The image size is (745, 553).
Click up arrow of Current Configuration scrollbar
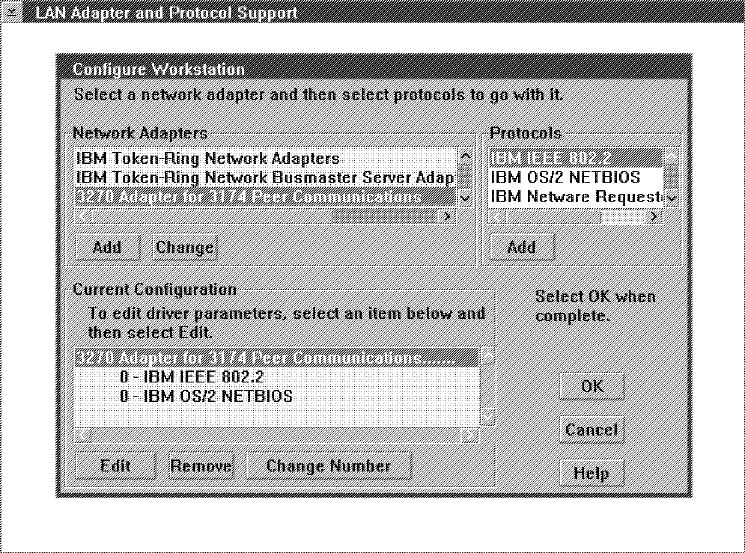point(488,355)
